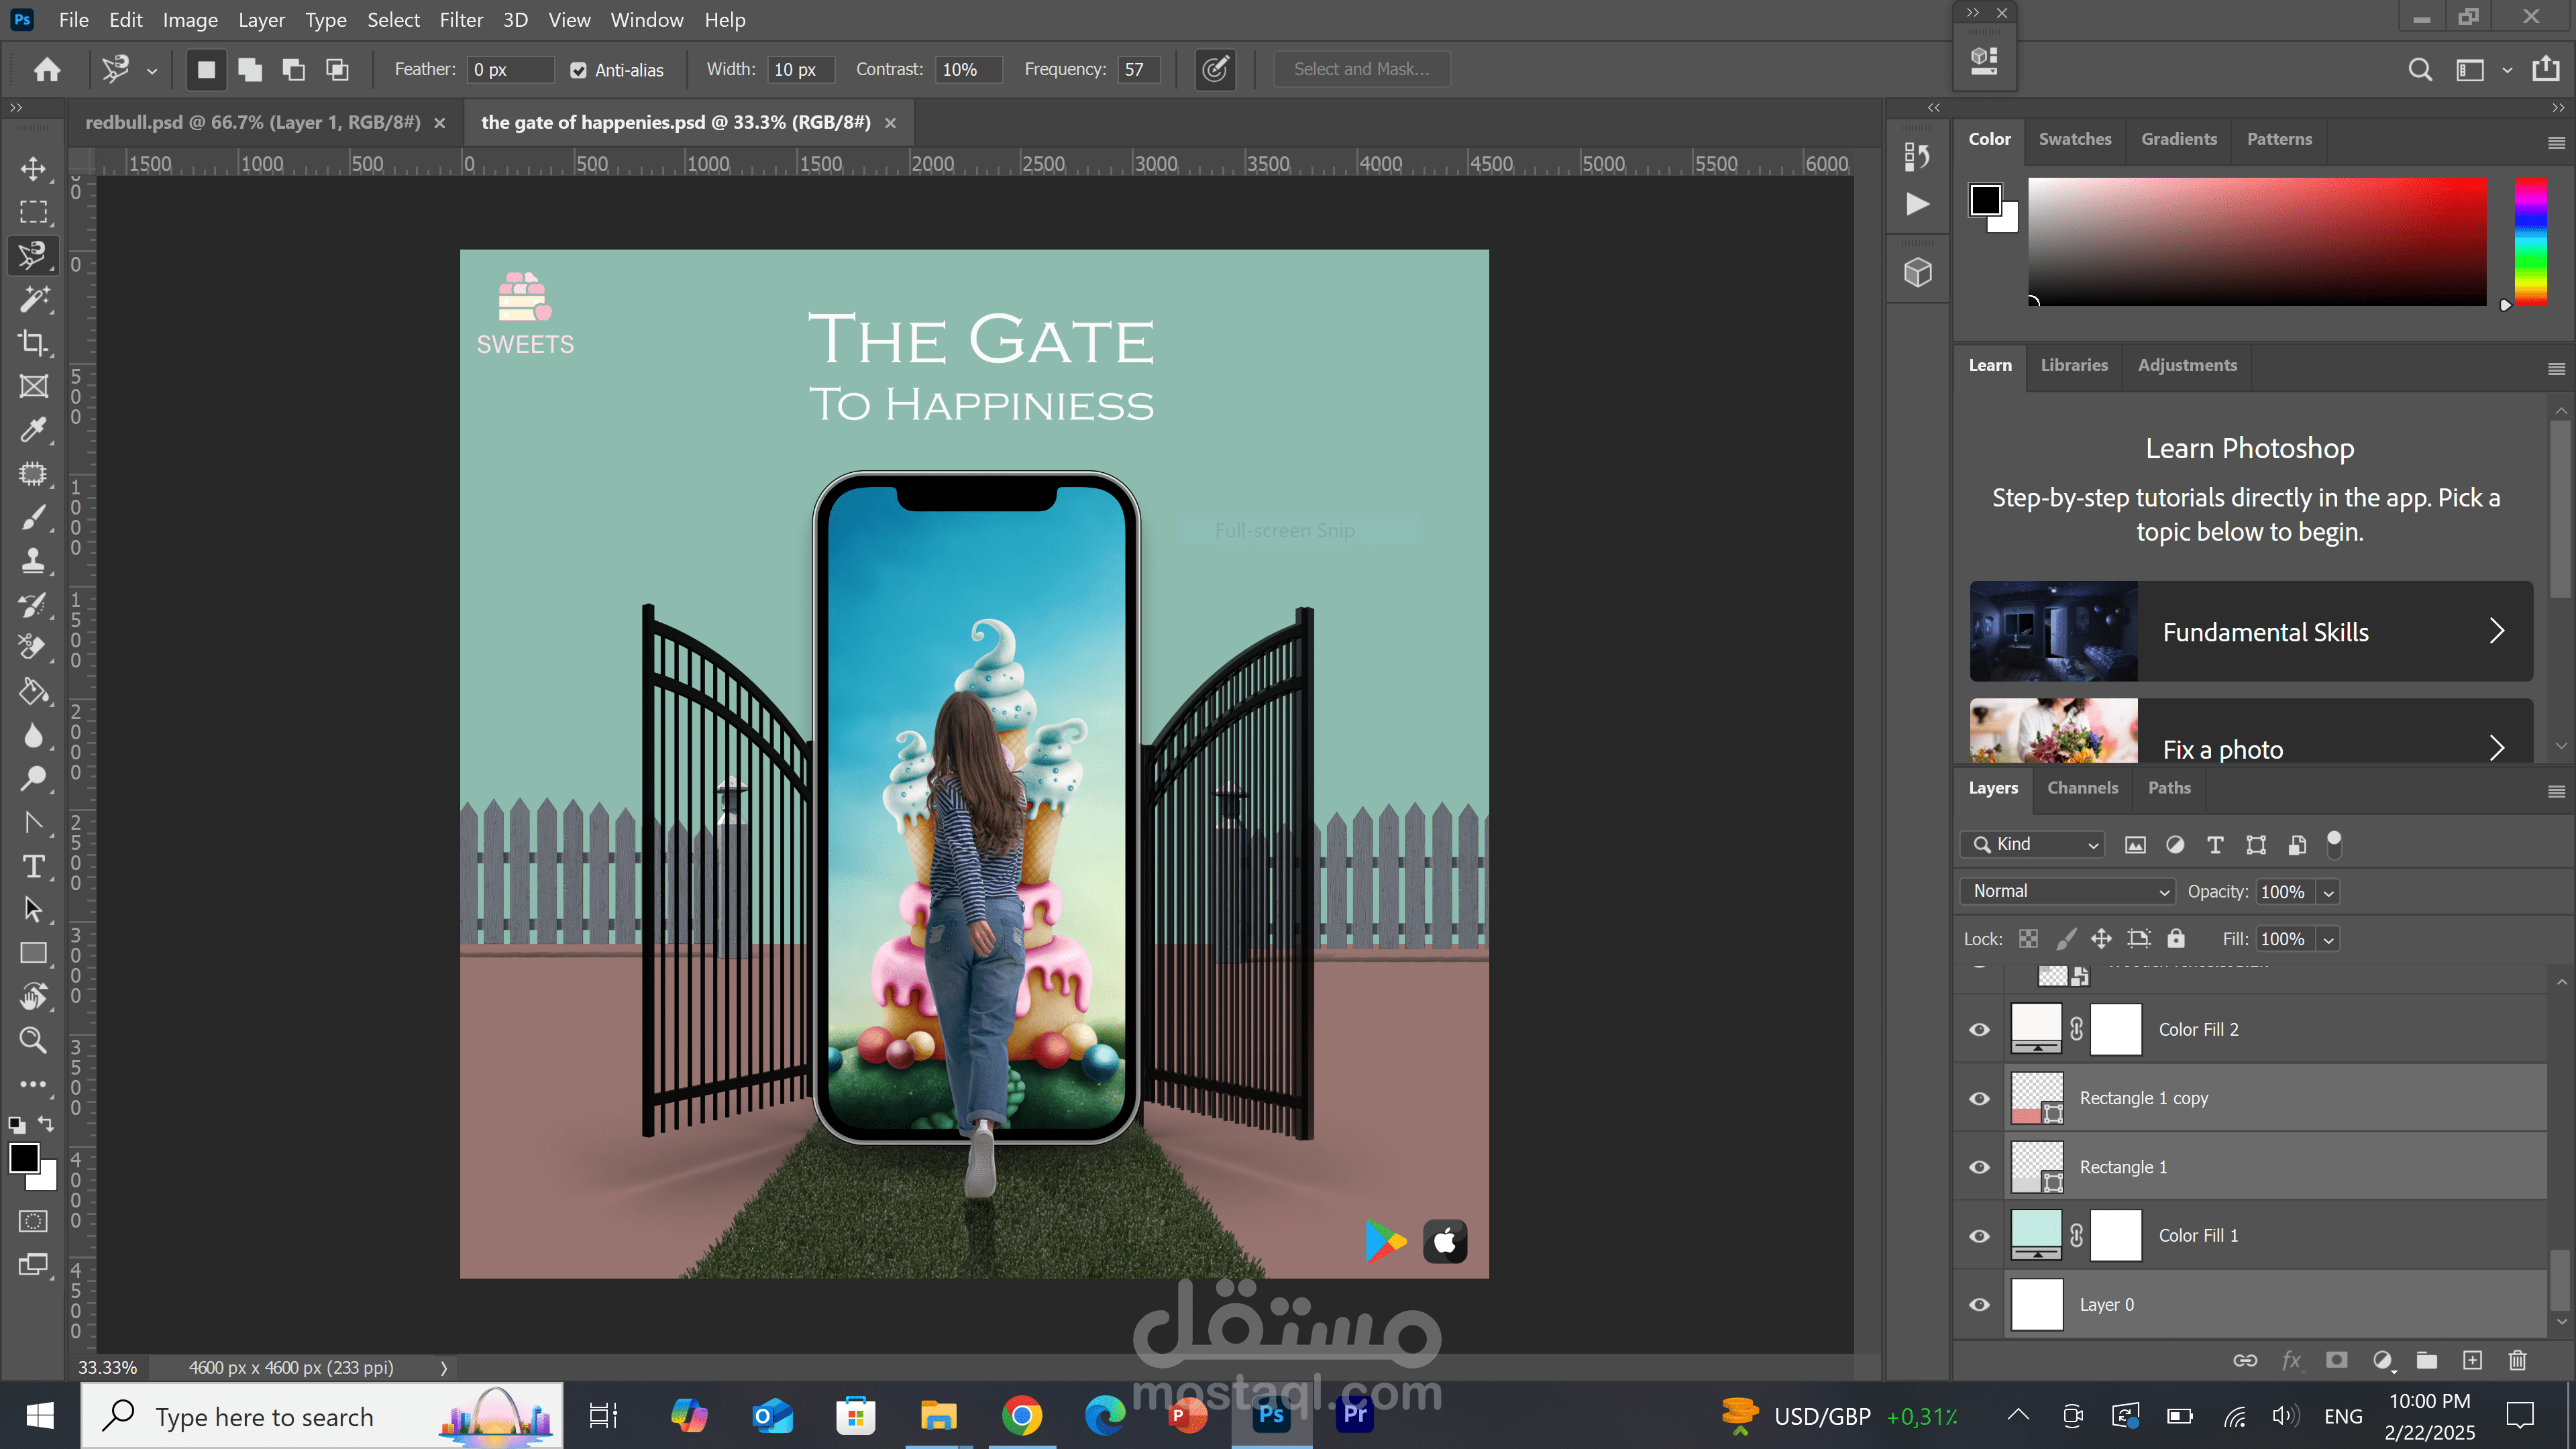The width and height of the screenshot is (2576, 1449).
Task: Click the delete layer trash icon
Action: 2517,1360
